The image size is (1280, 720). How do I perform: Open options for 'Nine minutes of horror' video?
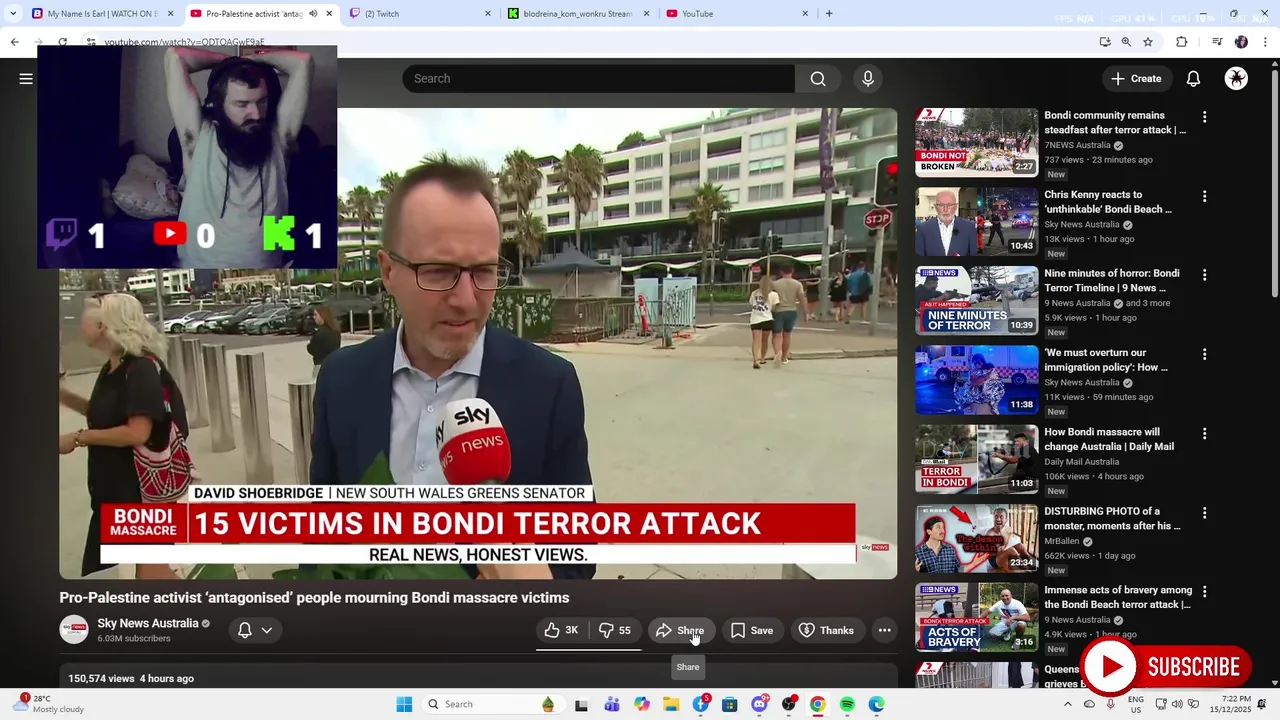[1204, 275]
